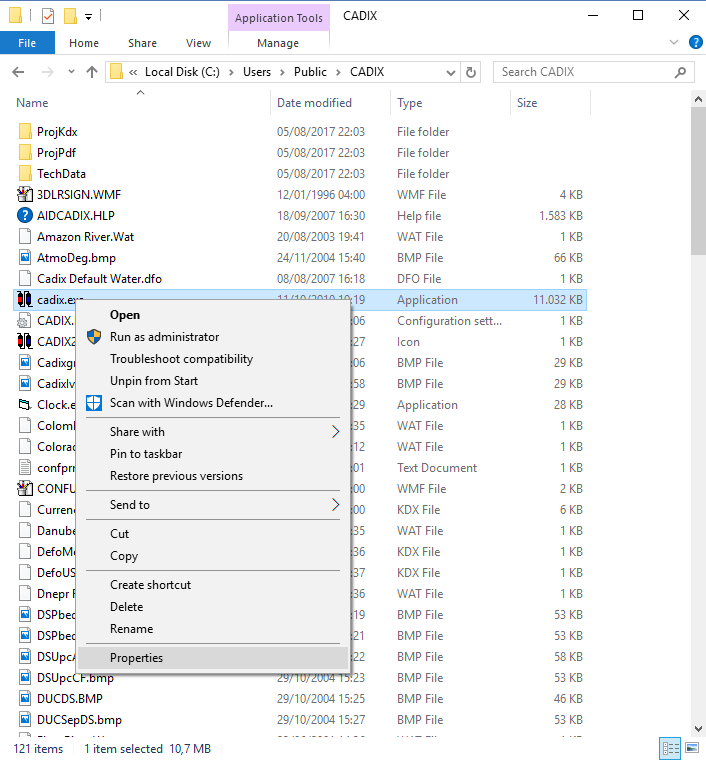Refresh the CADIX folder view
The height and width of the screenshot is (760, 706).
click(x=471, y=72)
